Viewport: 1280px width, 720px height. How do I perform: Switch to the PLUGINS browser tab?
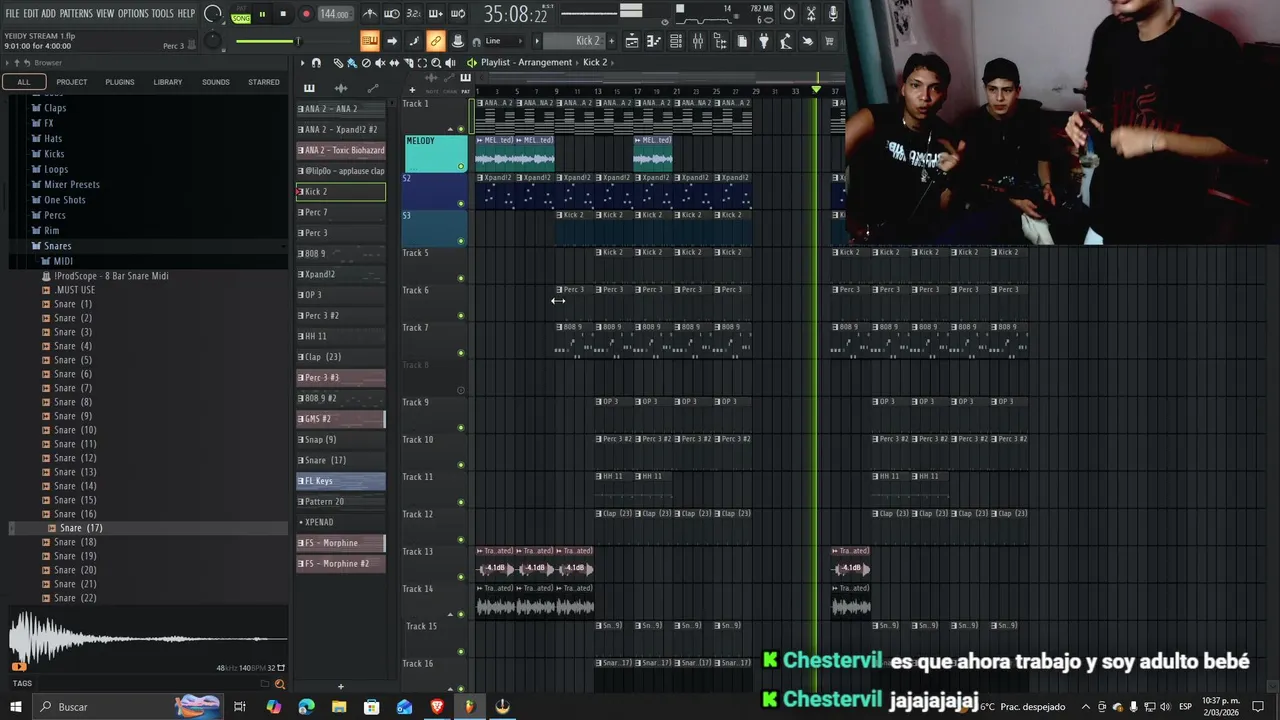click(x=120, y=82)
